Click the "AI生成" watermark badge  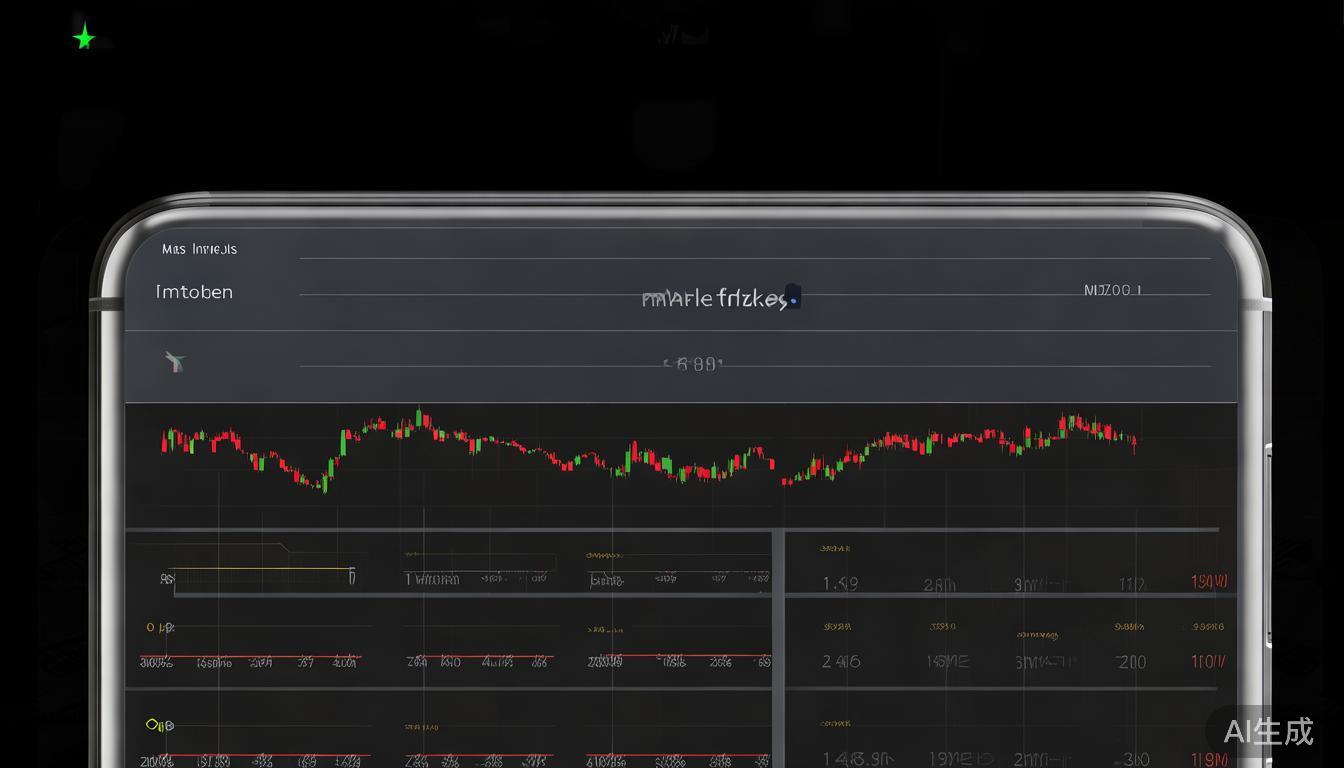coord(1267,732)
